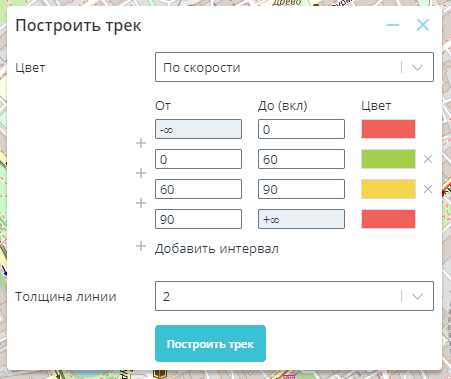The height and width of the screenshot is (379, 451).
Task: Click the От field with value 90
Action: click(x=198, y=219)
